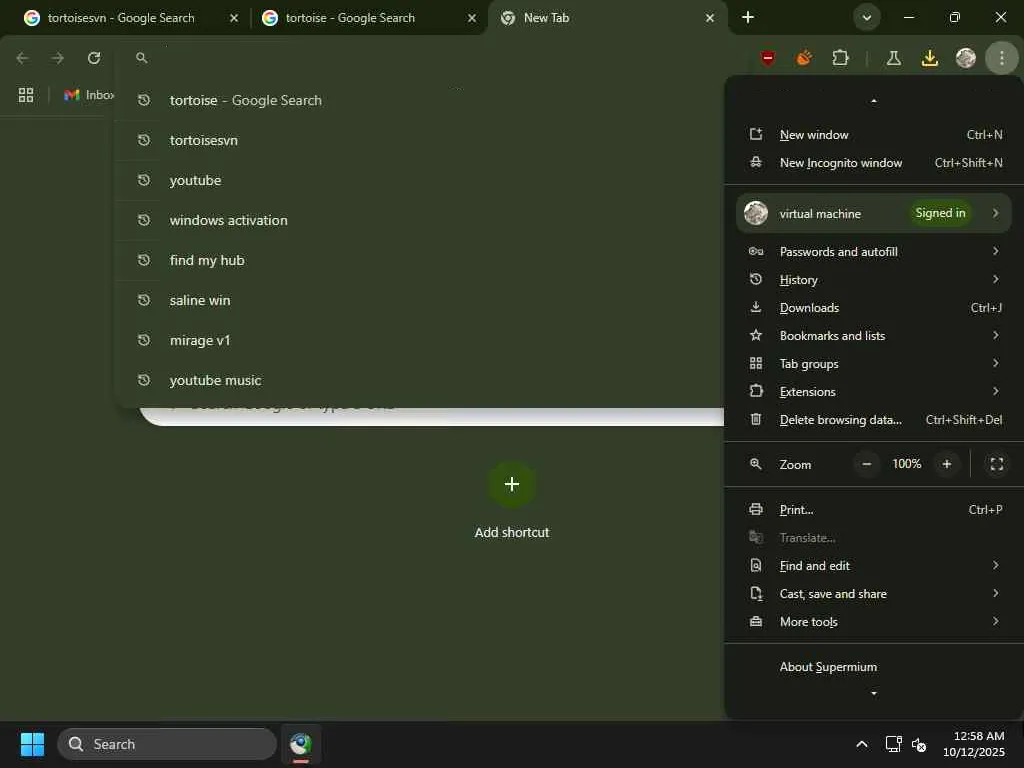
Task: Select suggestion 'tortoise - Google Search'
Action: (x=420, y=100)
